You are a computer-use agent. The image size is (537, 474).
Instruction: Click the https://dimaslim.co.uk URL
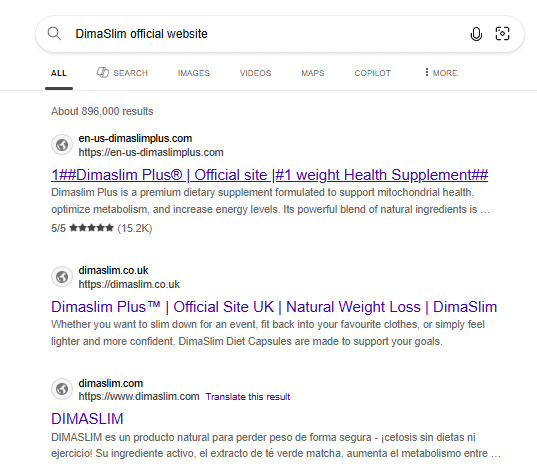(129, 284)
